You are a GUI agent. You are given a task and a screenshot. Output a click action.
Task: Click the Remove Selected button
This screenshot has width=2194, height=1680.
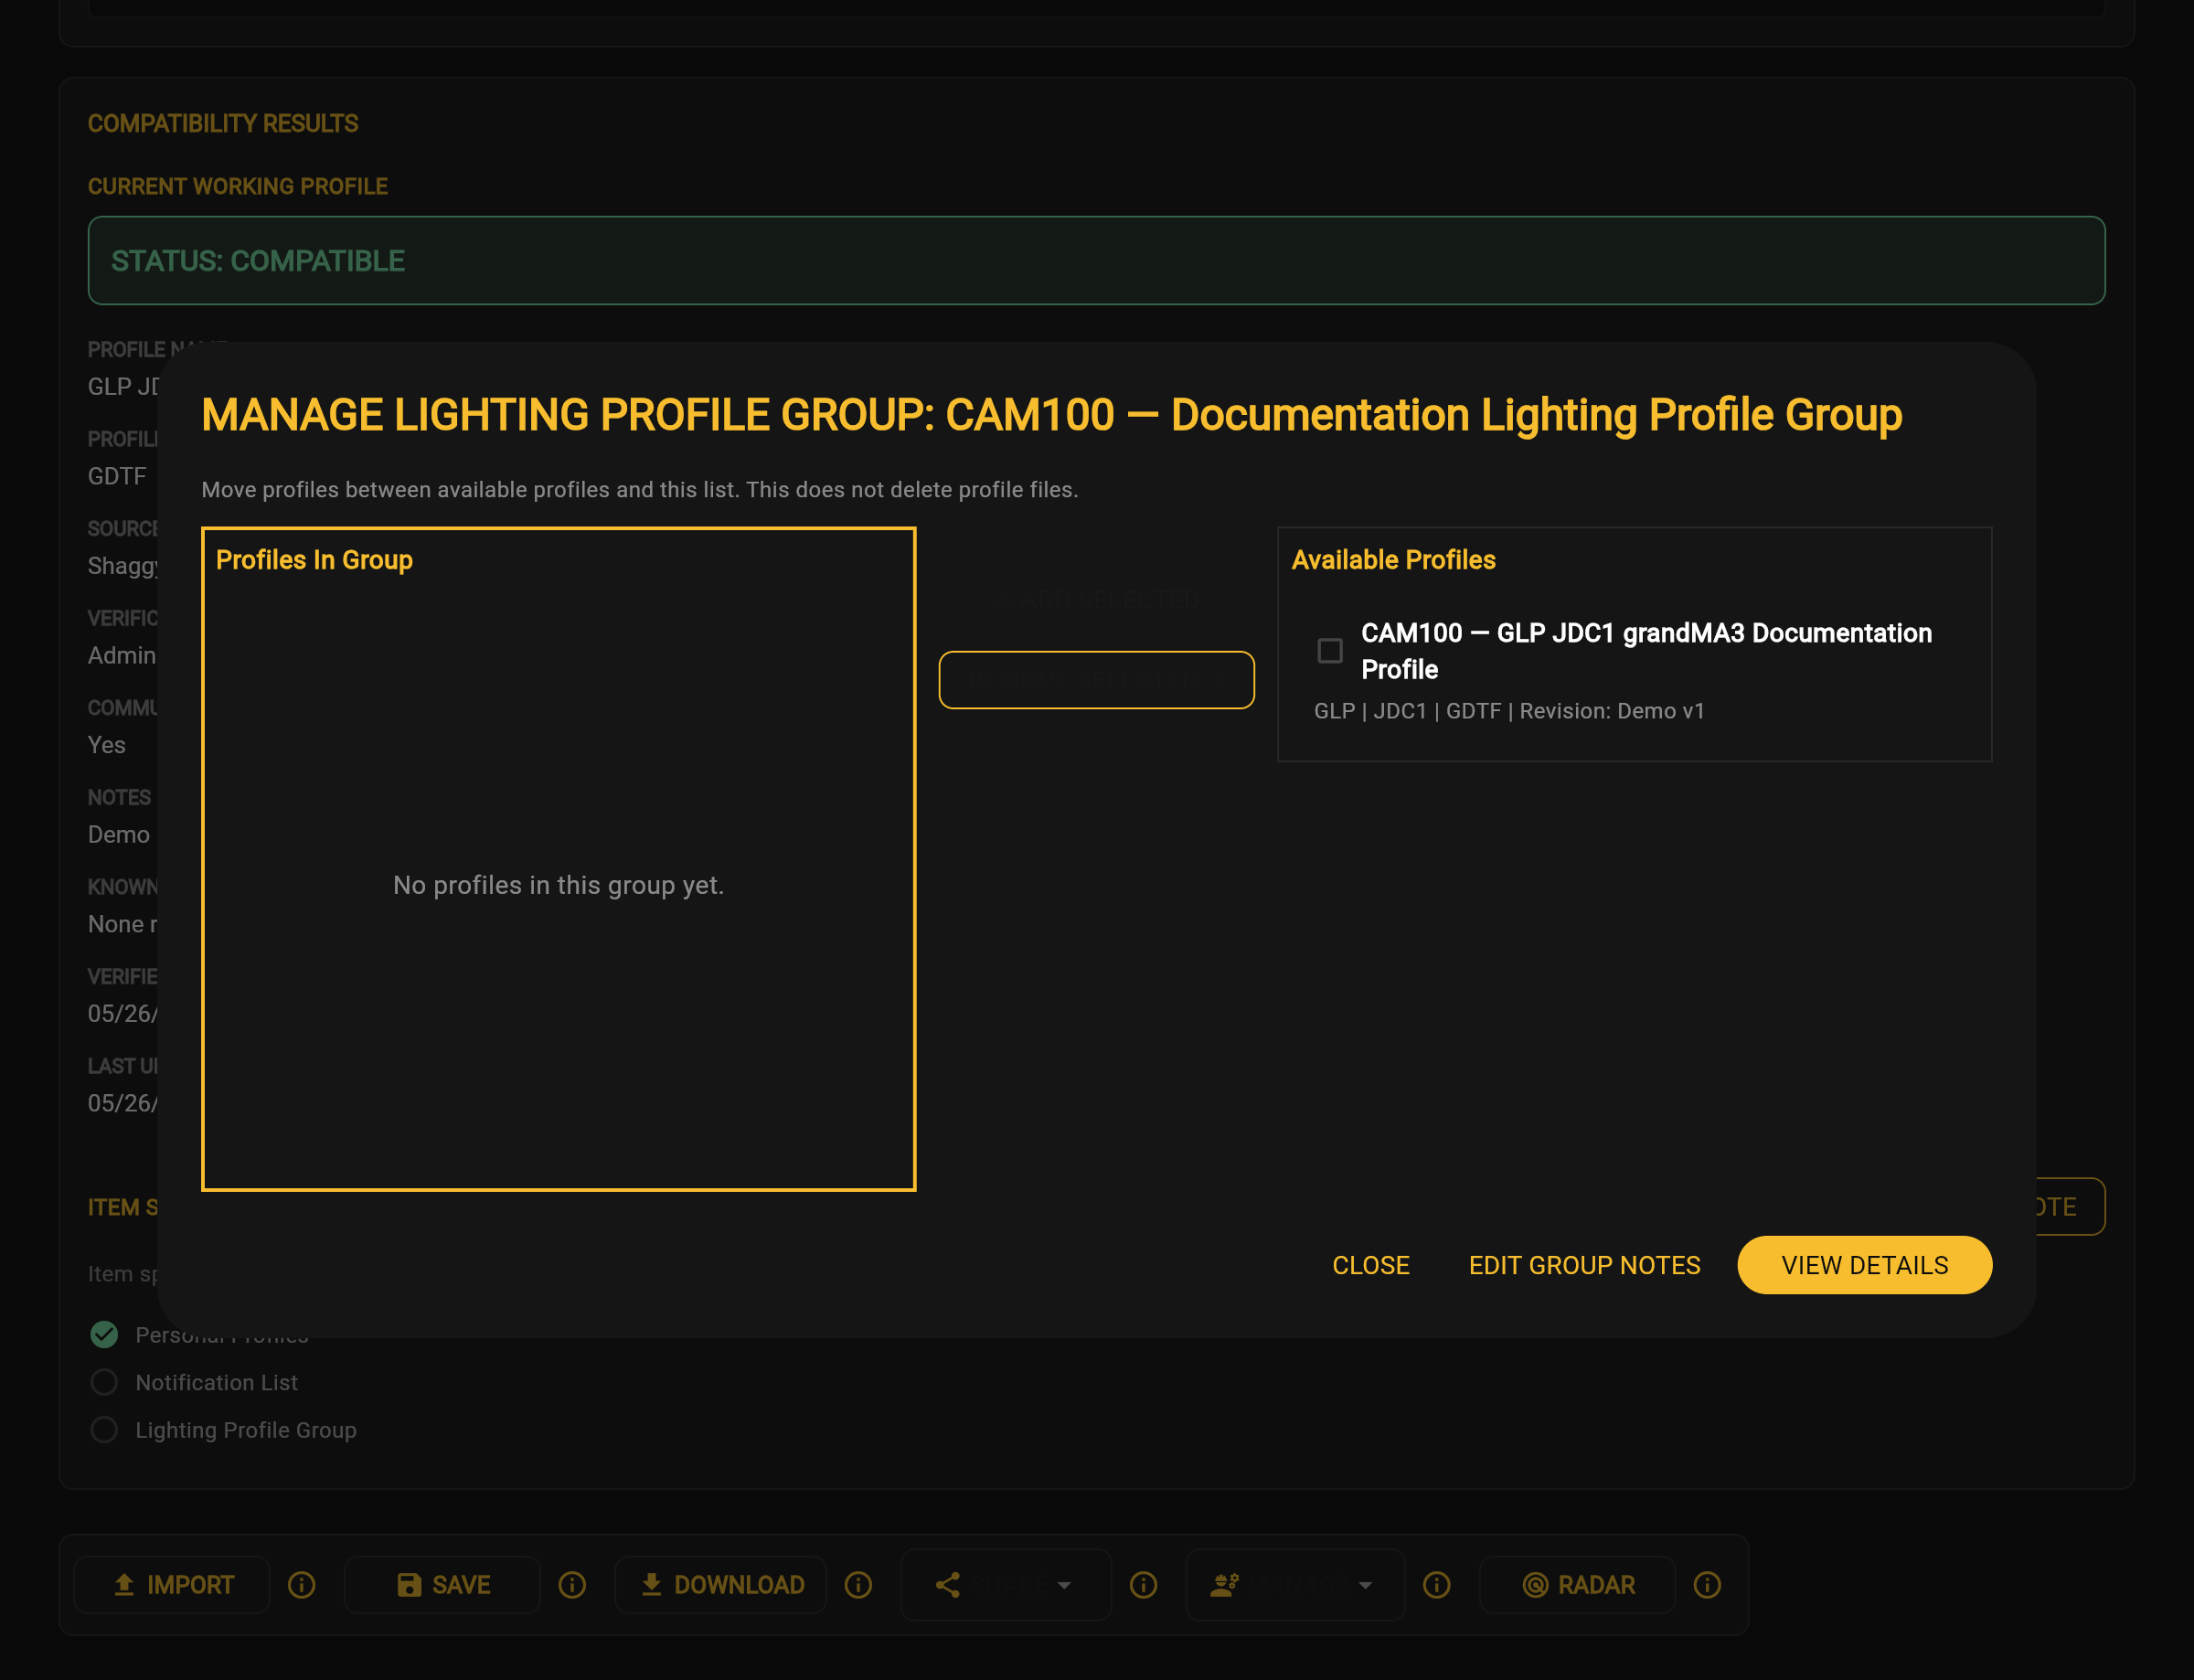pyautogui.click(x=1097, y=680)
